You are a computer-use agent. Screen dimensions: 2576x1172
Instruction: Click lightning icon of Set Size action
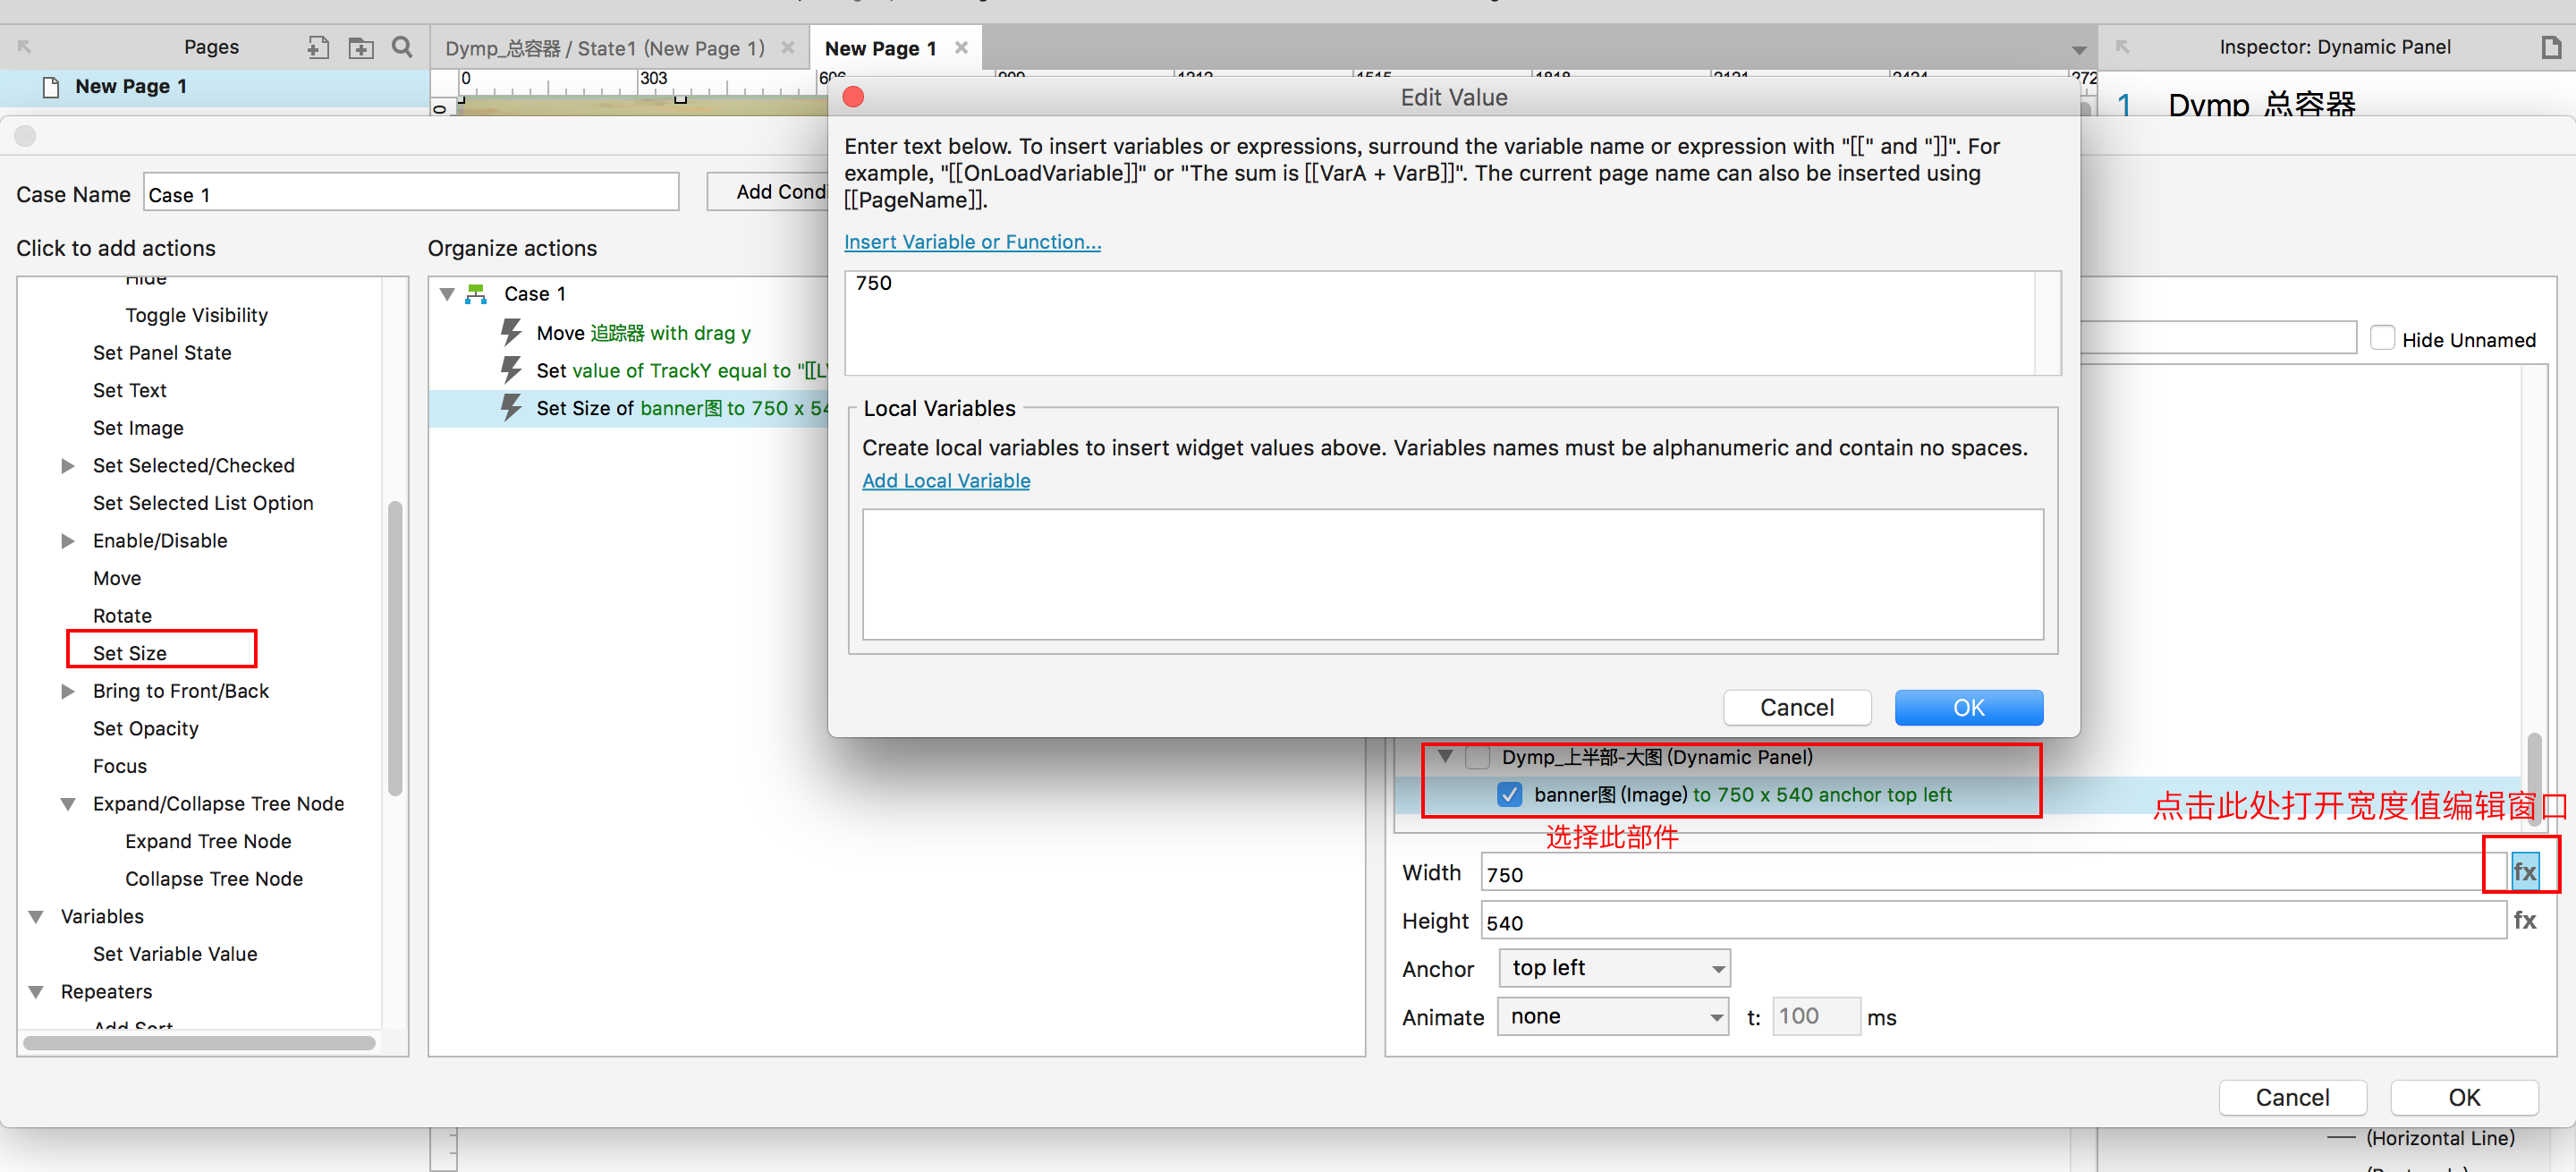[x=511, y=408]
